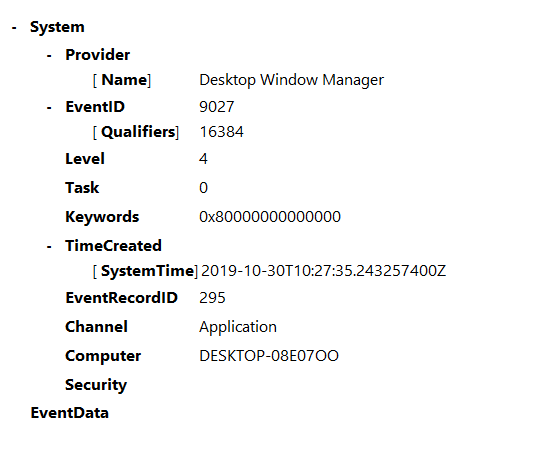This screenshot has width=551, height=460.
Task: Collapse the System node
Action: 14,28
